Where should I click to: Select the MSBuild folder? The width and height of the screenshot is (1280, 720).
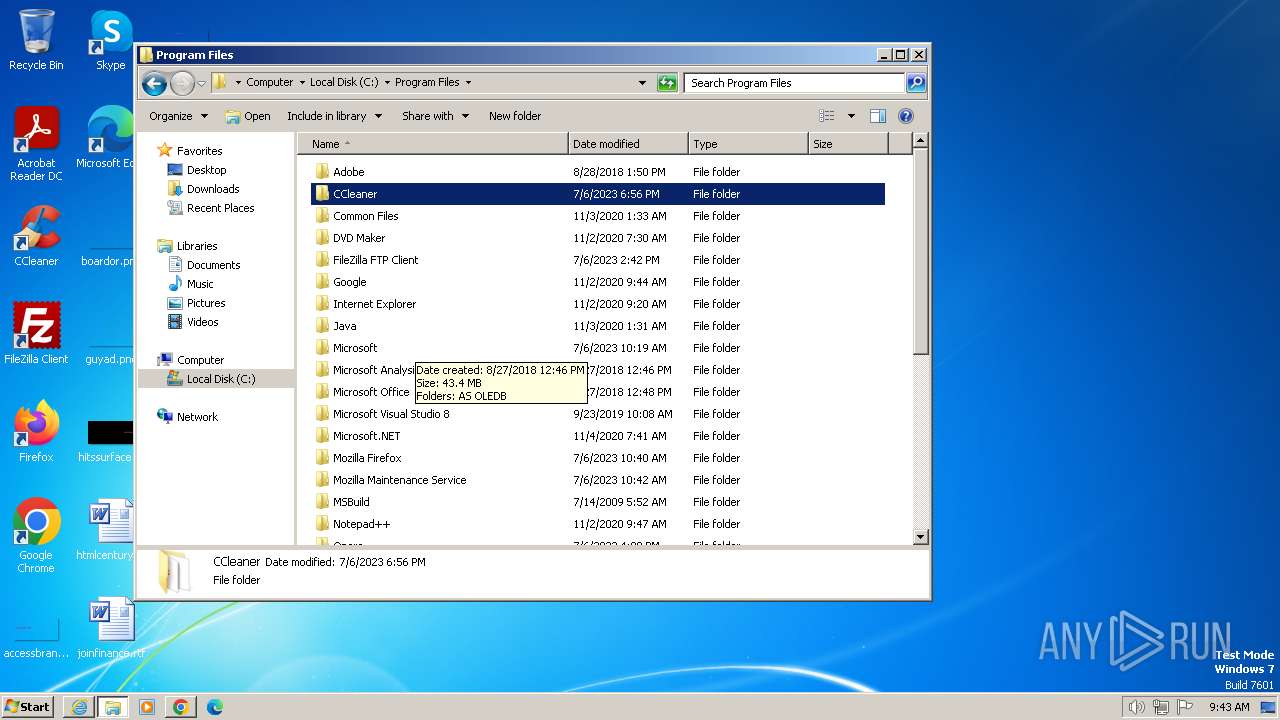tap(598, 502)
